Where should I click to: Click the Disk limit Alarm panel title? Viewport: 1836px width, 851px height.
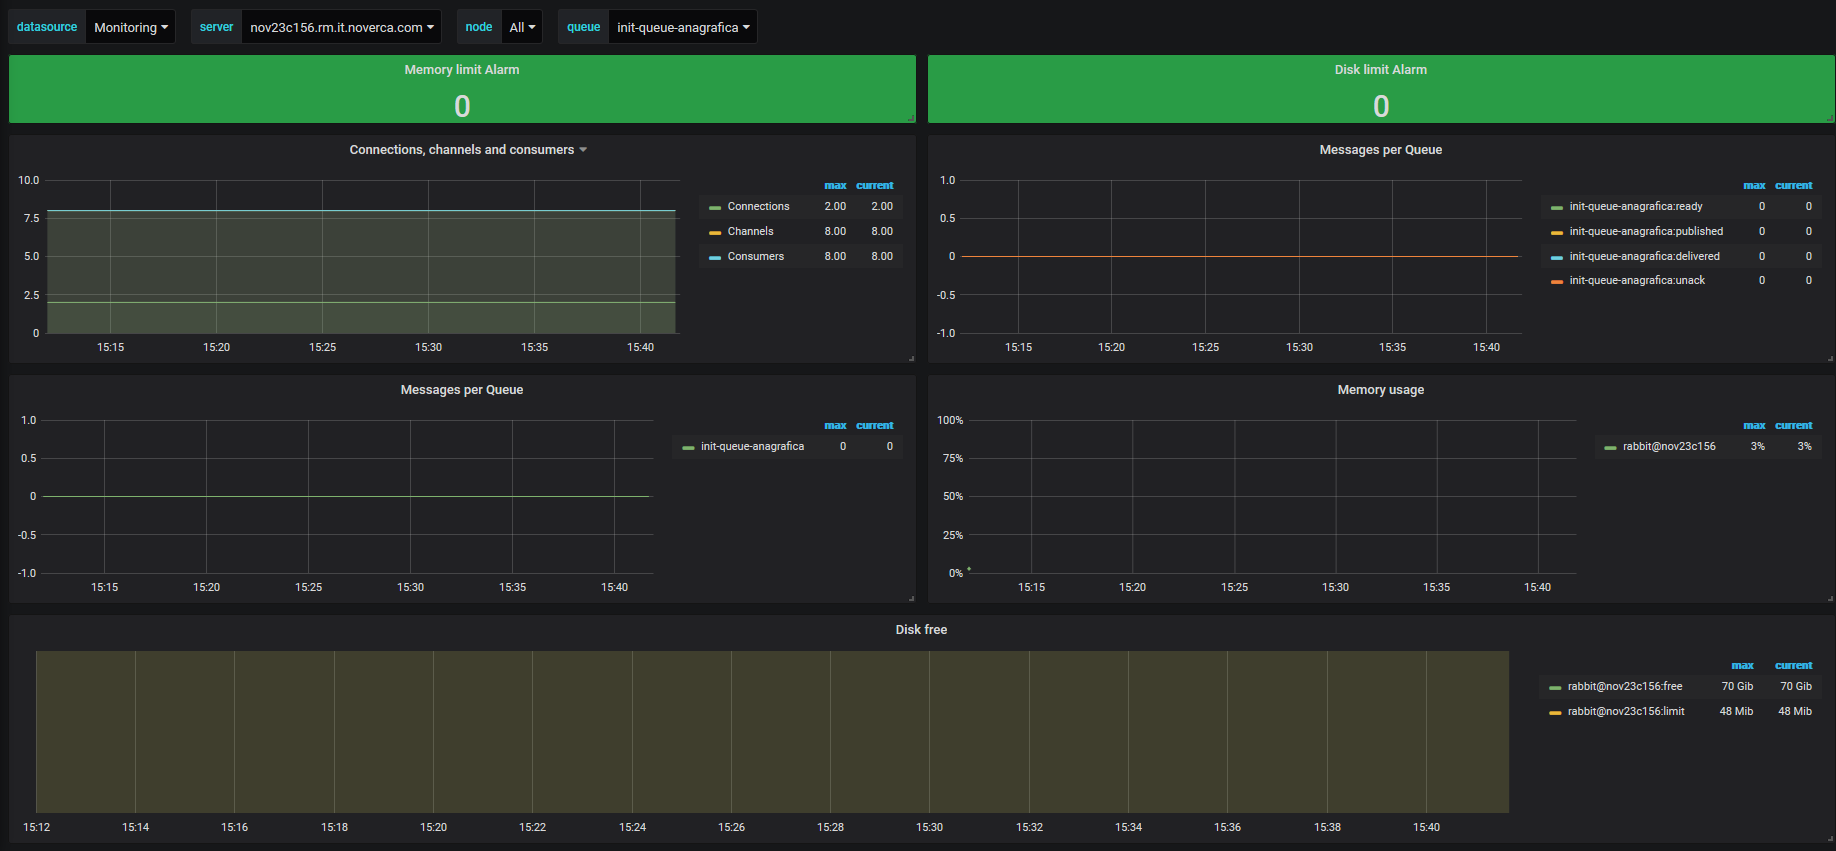(1380, 70)
